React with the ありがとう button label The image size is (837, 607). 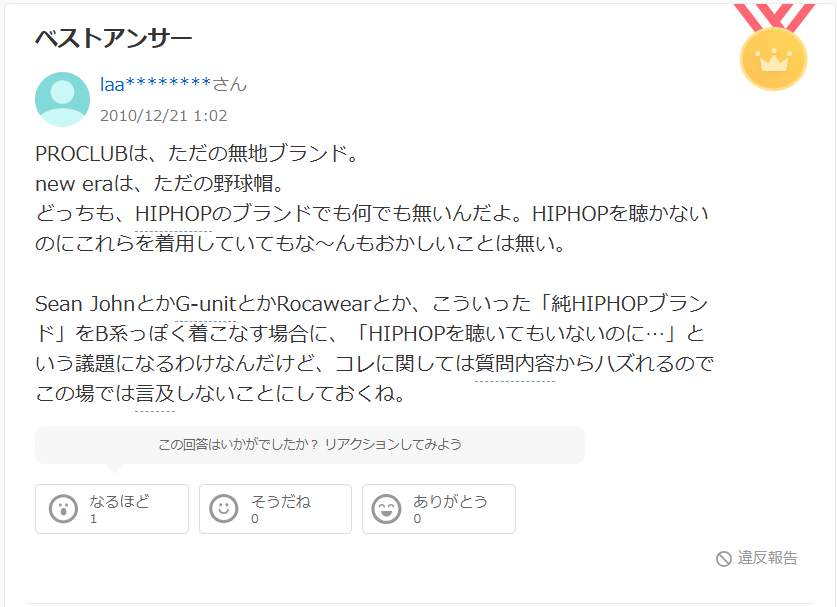tap(450, 501)
